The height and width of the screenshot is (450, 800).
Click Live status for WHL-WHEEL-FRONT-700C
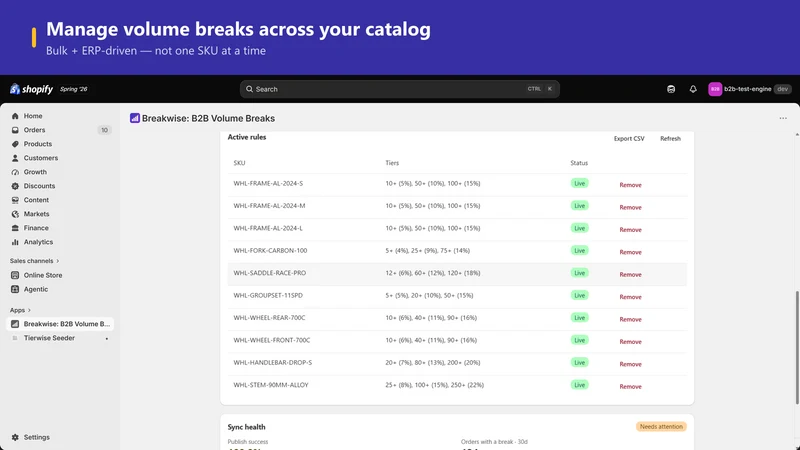point(580,340)
